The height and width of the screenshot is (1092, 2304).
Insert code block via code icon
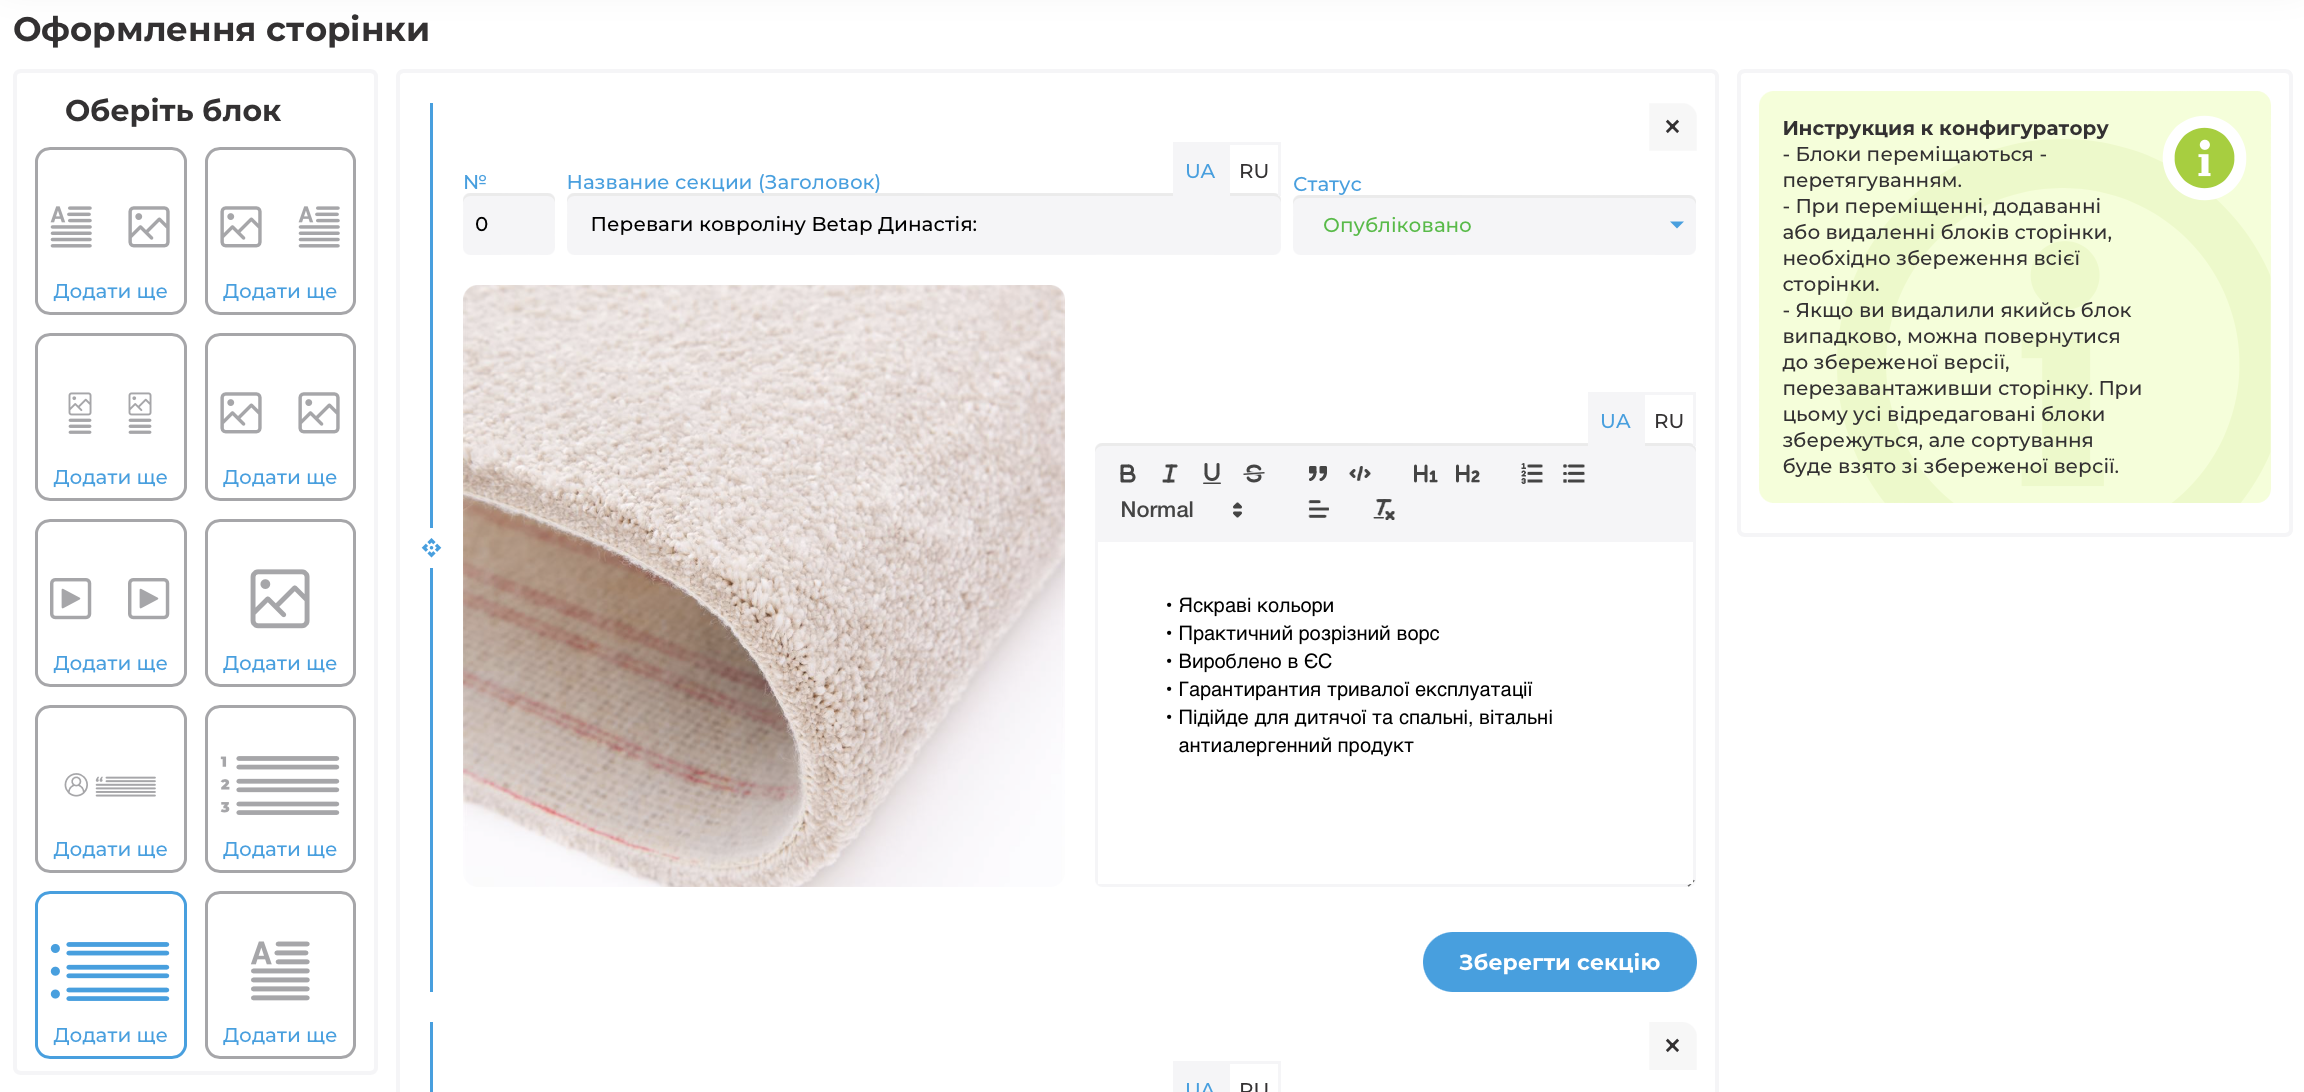[x=1359, y=473]
